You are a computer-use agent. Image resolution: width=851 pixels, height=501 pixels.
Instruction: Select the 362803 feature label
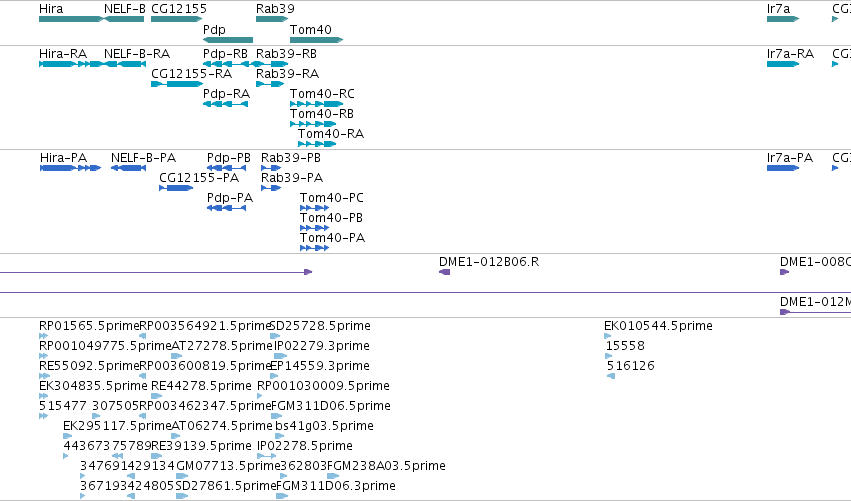[303, 467]
